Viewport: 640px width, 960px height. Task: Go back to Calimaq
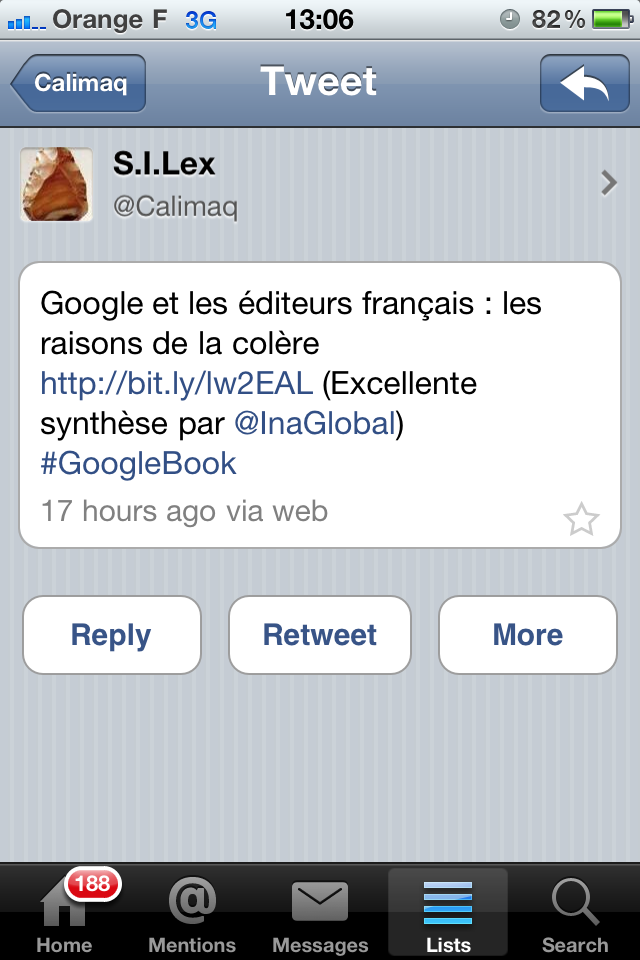(80, 83)
